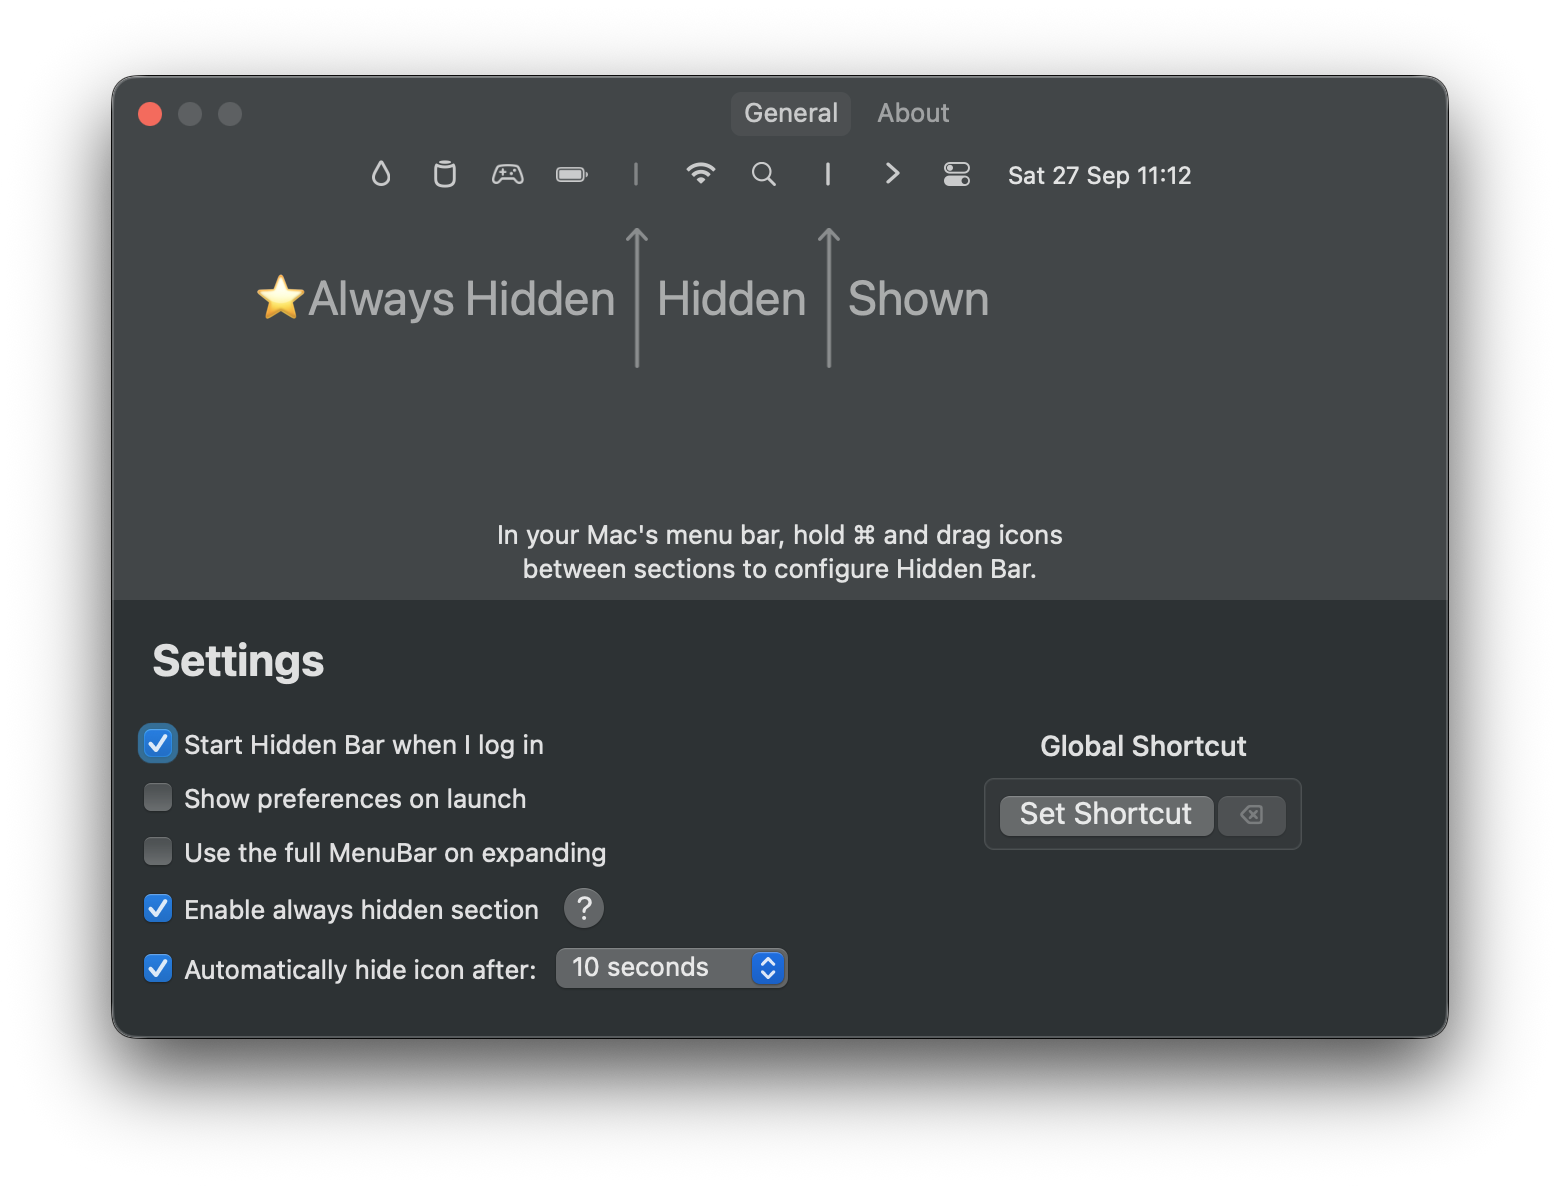Click the Settings heading
Screen dimensions: 1560x1186
[x=238, y=661]
